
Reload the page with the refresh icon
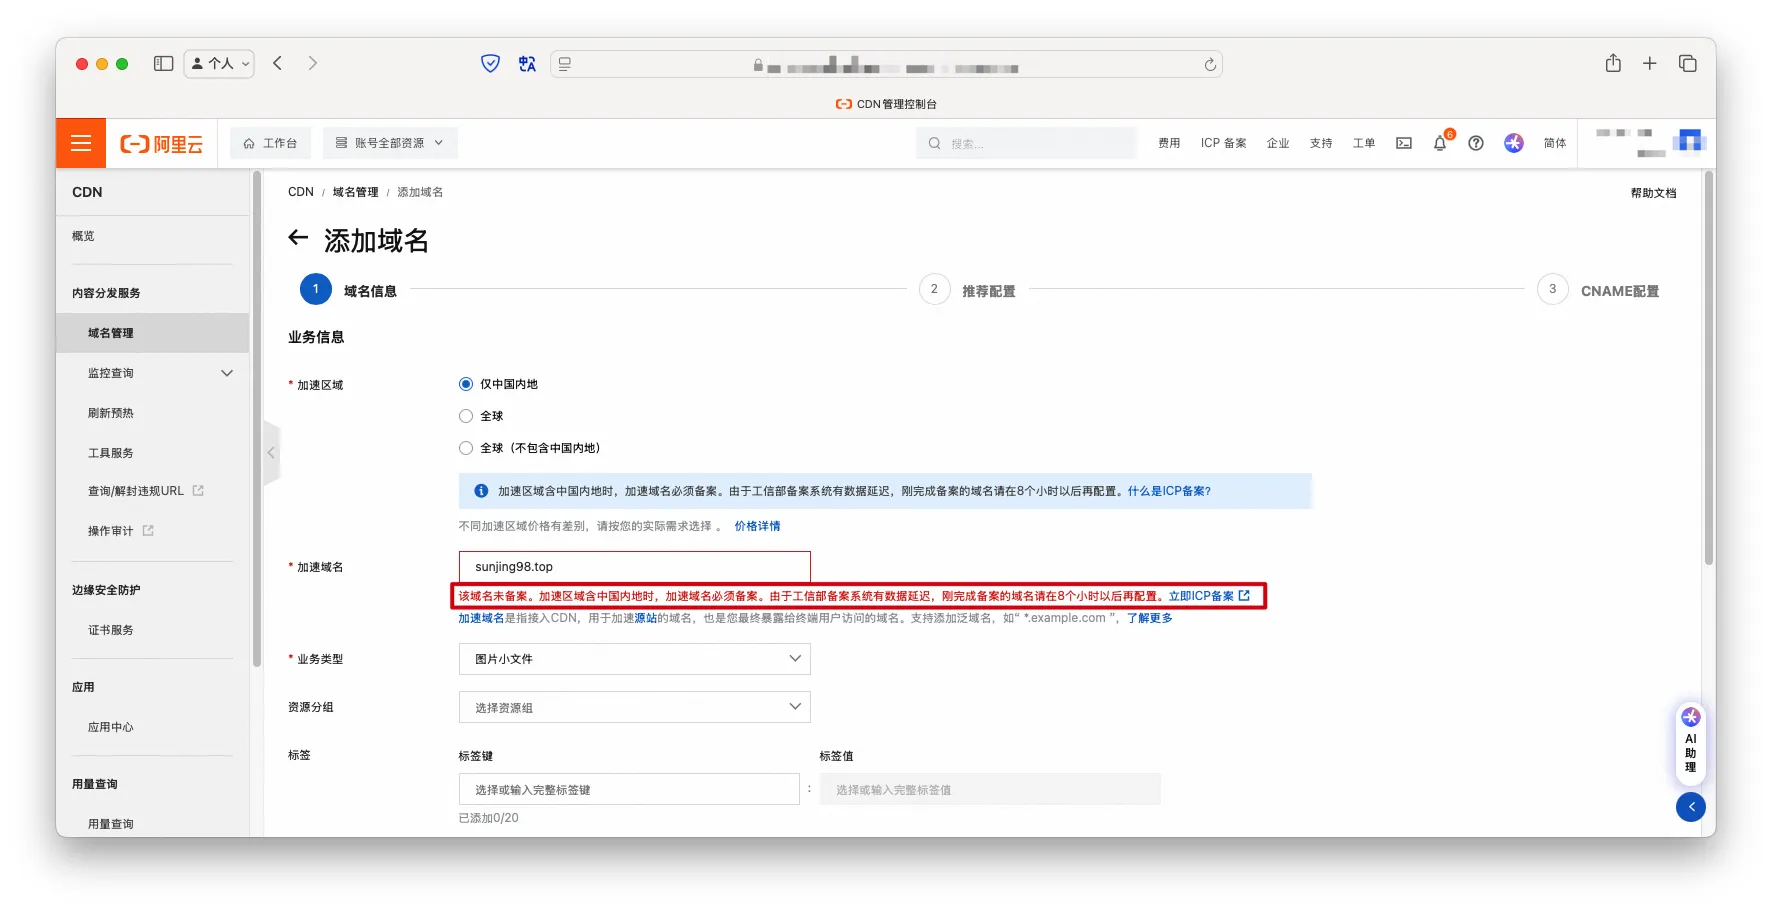pos(1210,64)
